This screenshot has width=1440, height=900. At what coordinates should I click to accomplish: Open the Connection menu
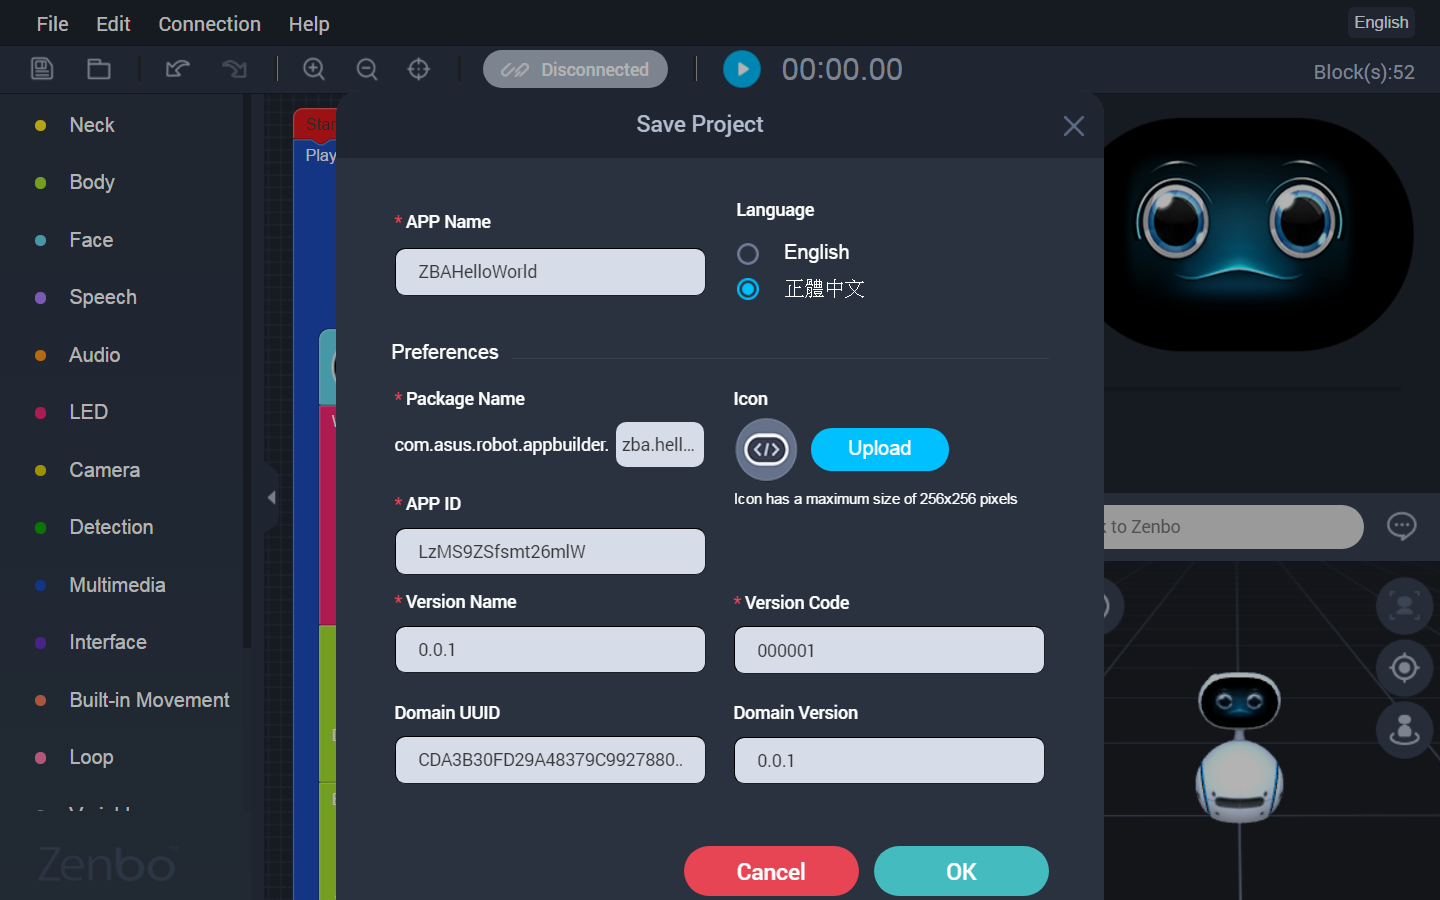[x=209, y=24]
